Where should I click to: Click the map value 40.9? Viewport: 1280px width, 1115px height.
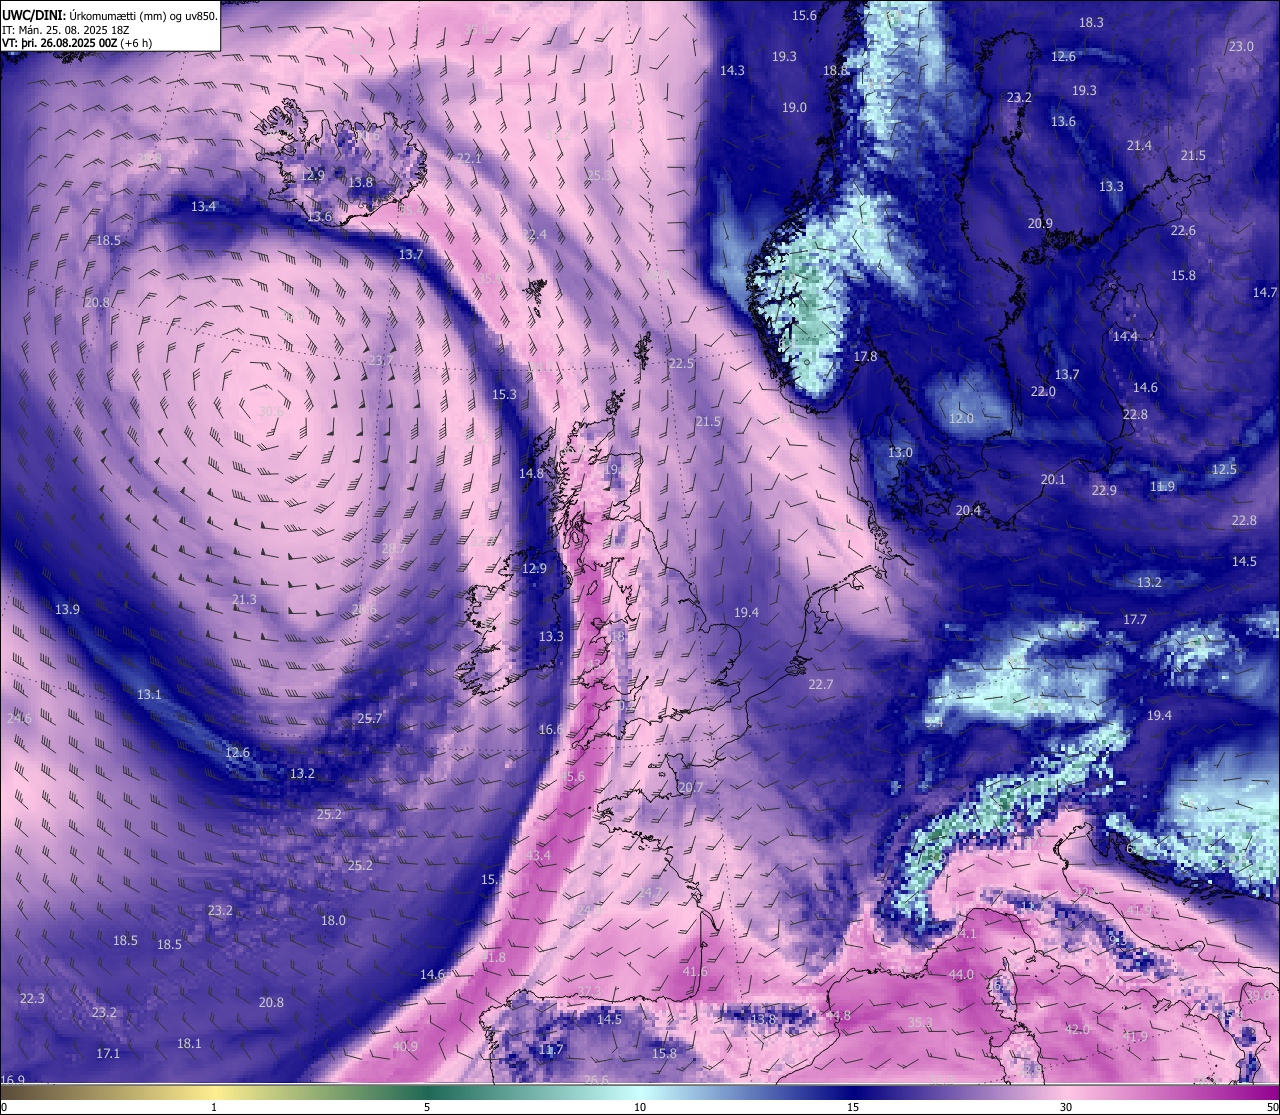click(x=405, y=1046)
